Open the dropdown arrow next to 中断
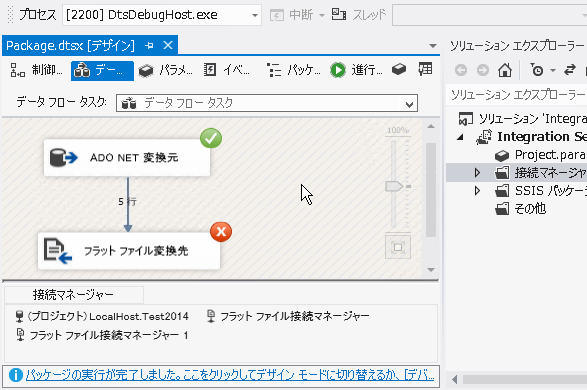This screenshot has width=587, height=390. [322, 15]
